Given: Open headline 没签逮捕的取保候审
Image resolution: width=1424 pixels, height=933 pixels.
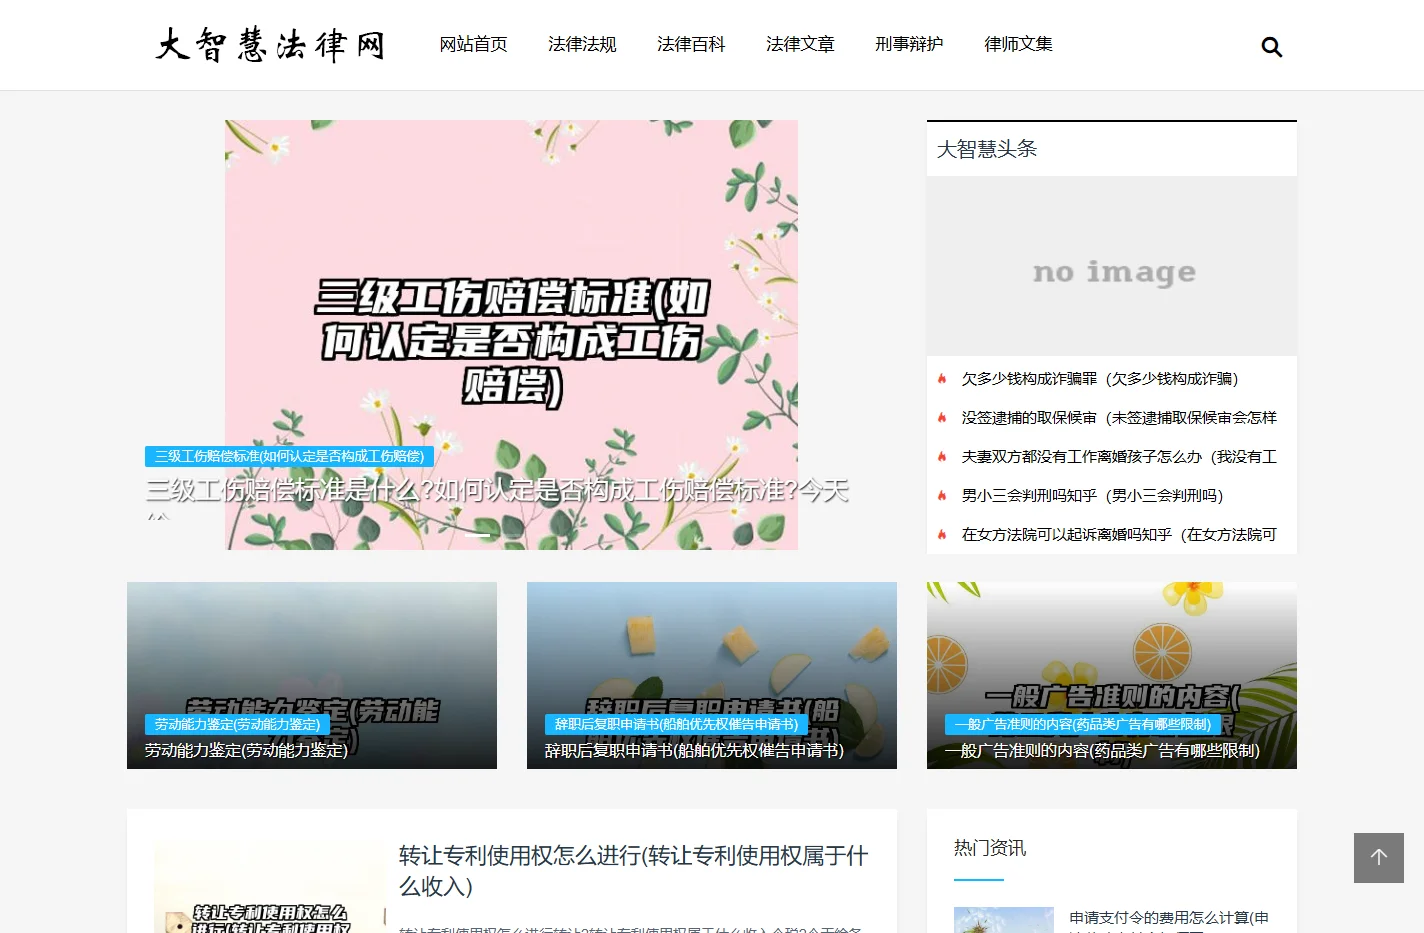Looking at the screenshot, I should (x=1119, y=418).
